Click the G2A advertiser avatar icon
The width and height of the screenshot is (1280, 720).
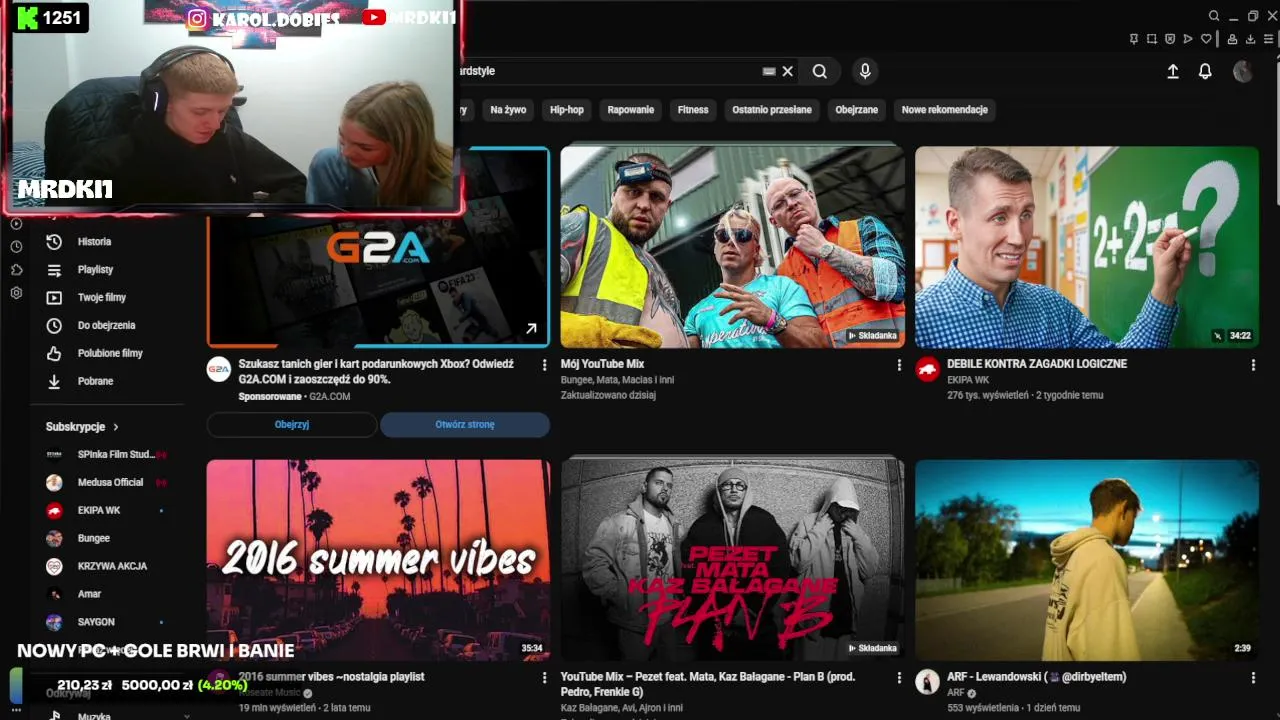[219, 369]
